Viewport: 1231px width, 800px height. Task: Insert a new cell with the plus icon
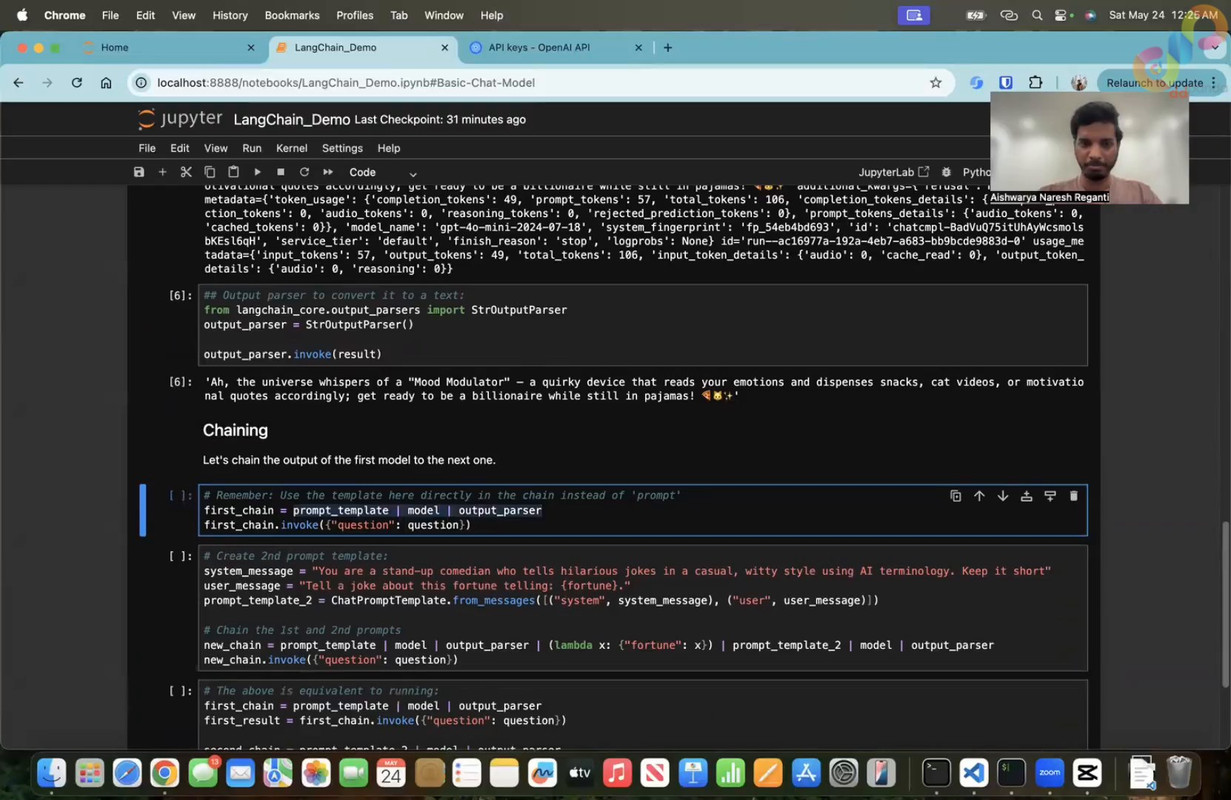tap(162, 172)
